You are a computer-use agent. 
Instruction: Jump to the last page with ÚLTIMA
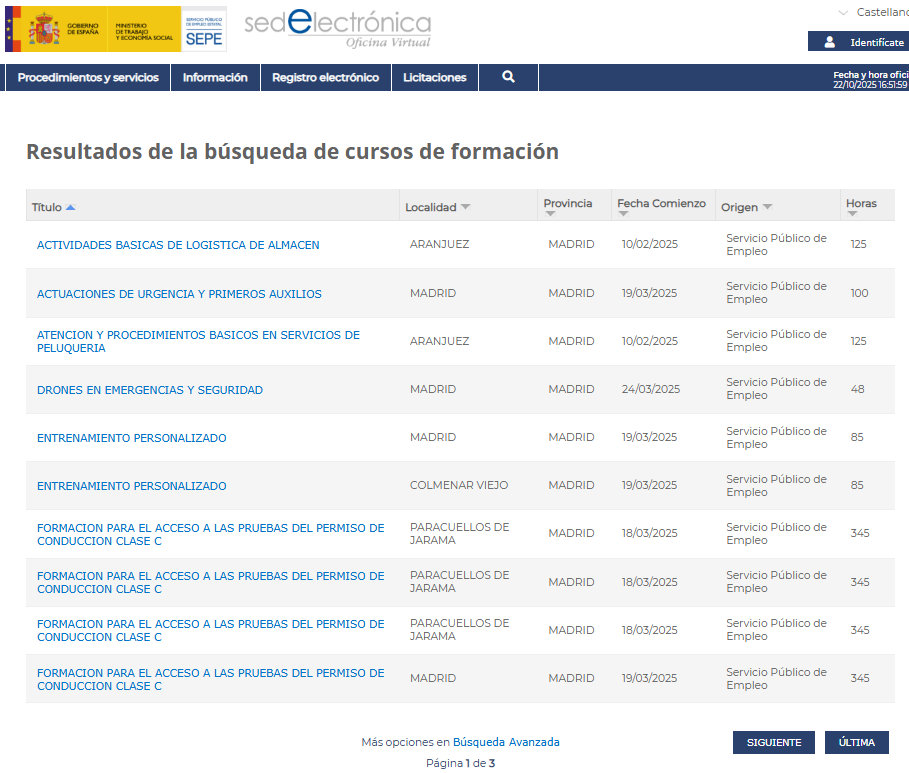[856, 742]
